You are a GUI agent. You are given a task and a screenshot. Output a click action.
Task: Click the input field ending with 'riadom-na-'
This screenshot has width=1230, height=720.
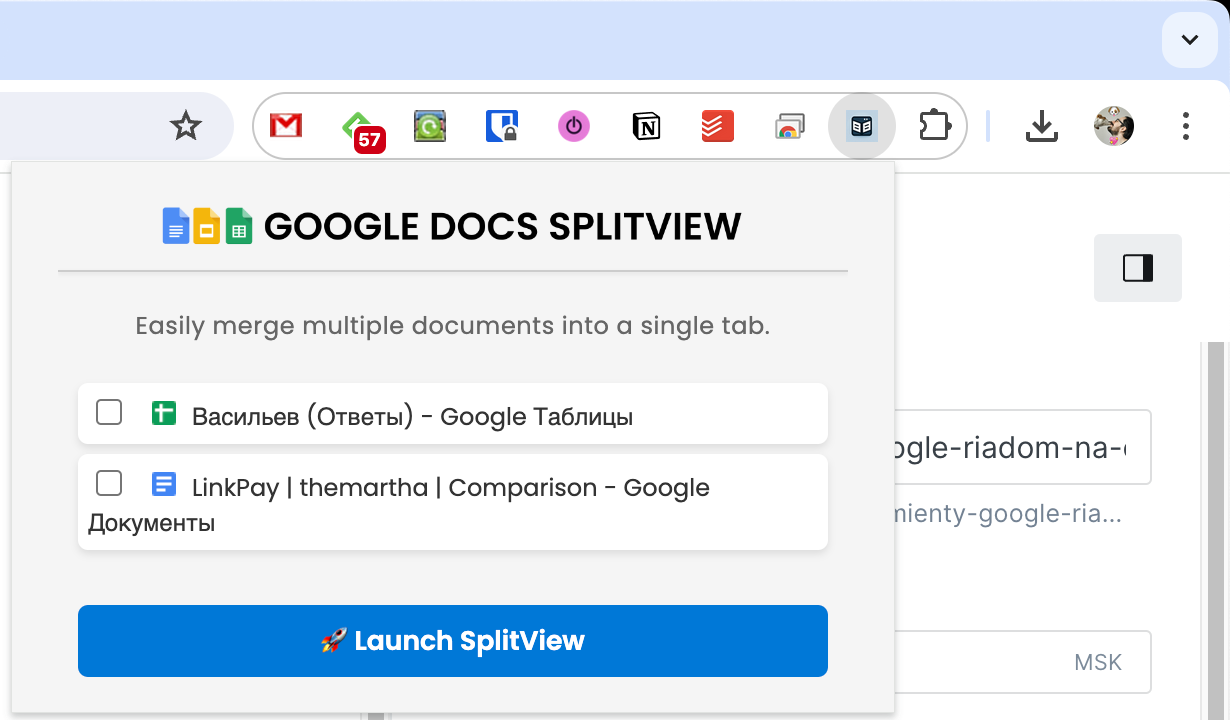[1023, 447]
